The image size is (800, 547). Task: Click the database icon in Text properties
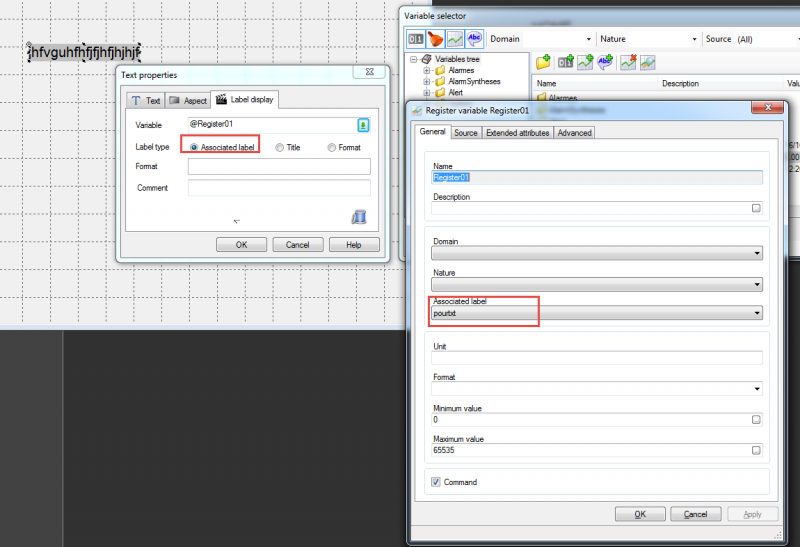click(x=359, y=217)
